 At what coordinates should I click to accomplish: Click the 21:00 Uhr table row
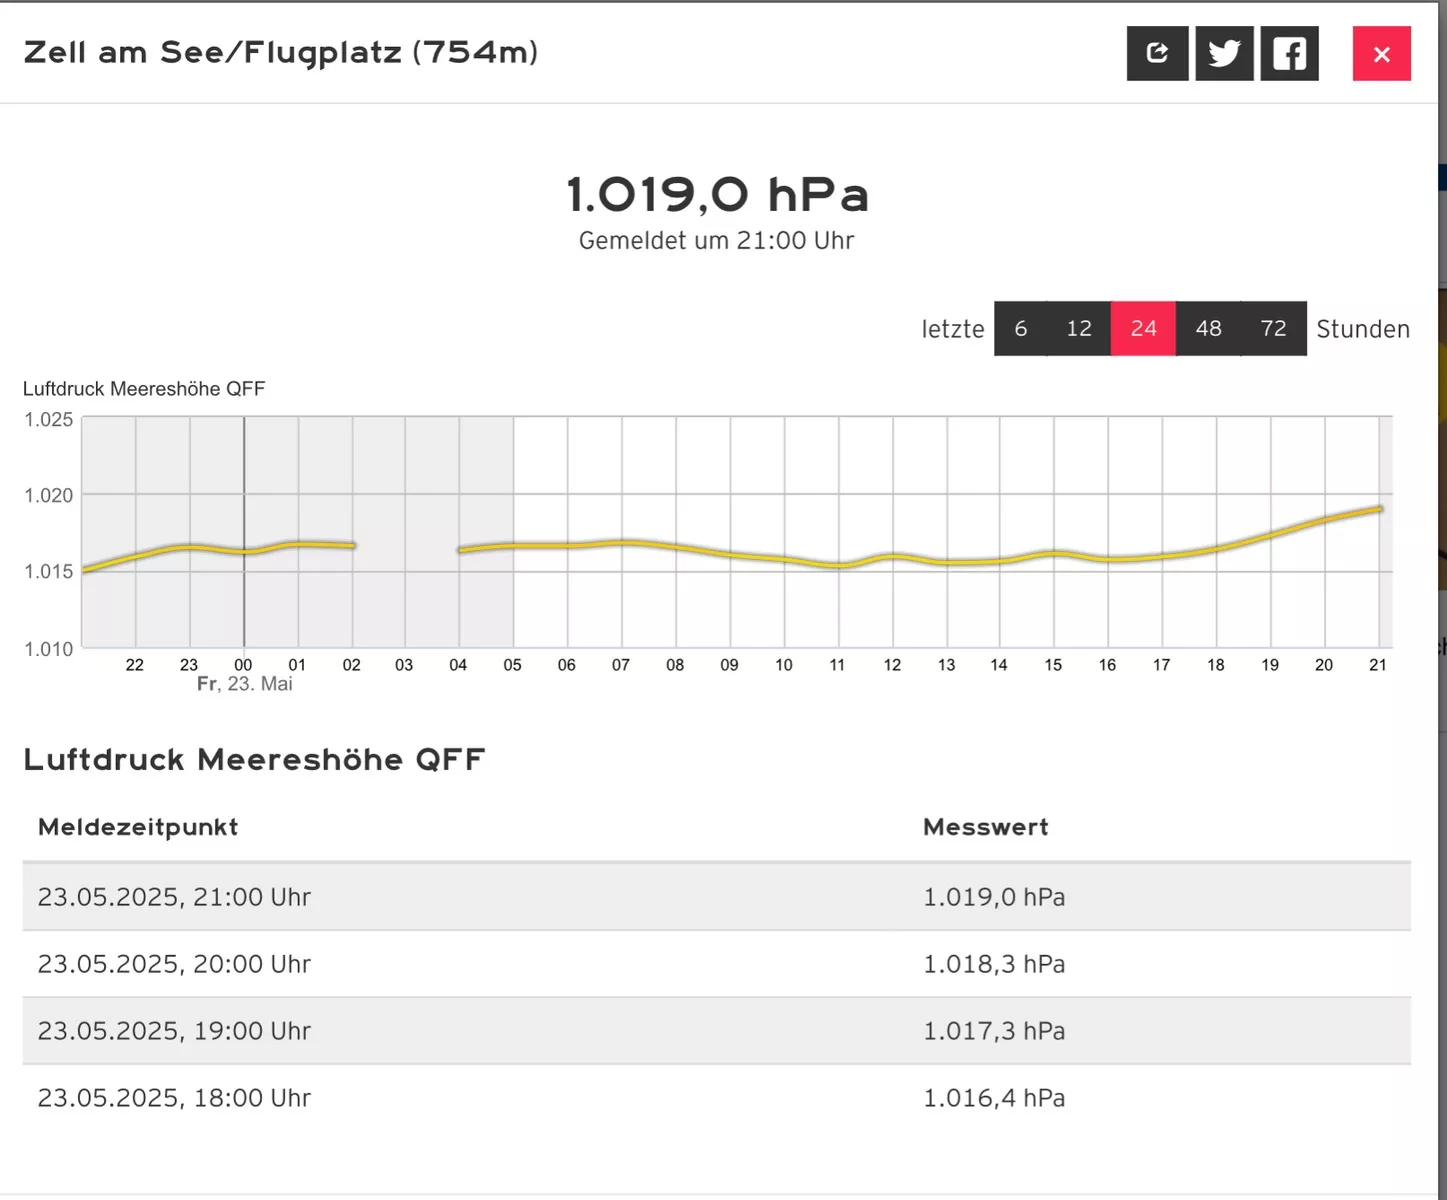716,897
